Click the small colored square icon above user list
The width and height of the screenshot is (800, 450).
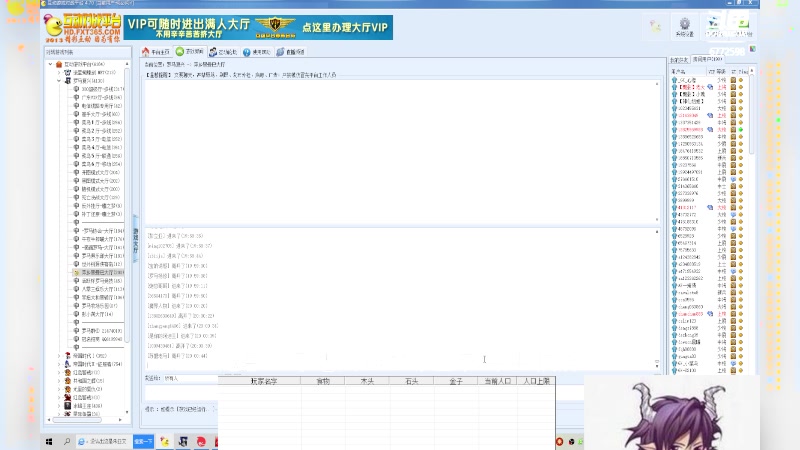(753, 49)
